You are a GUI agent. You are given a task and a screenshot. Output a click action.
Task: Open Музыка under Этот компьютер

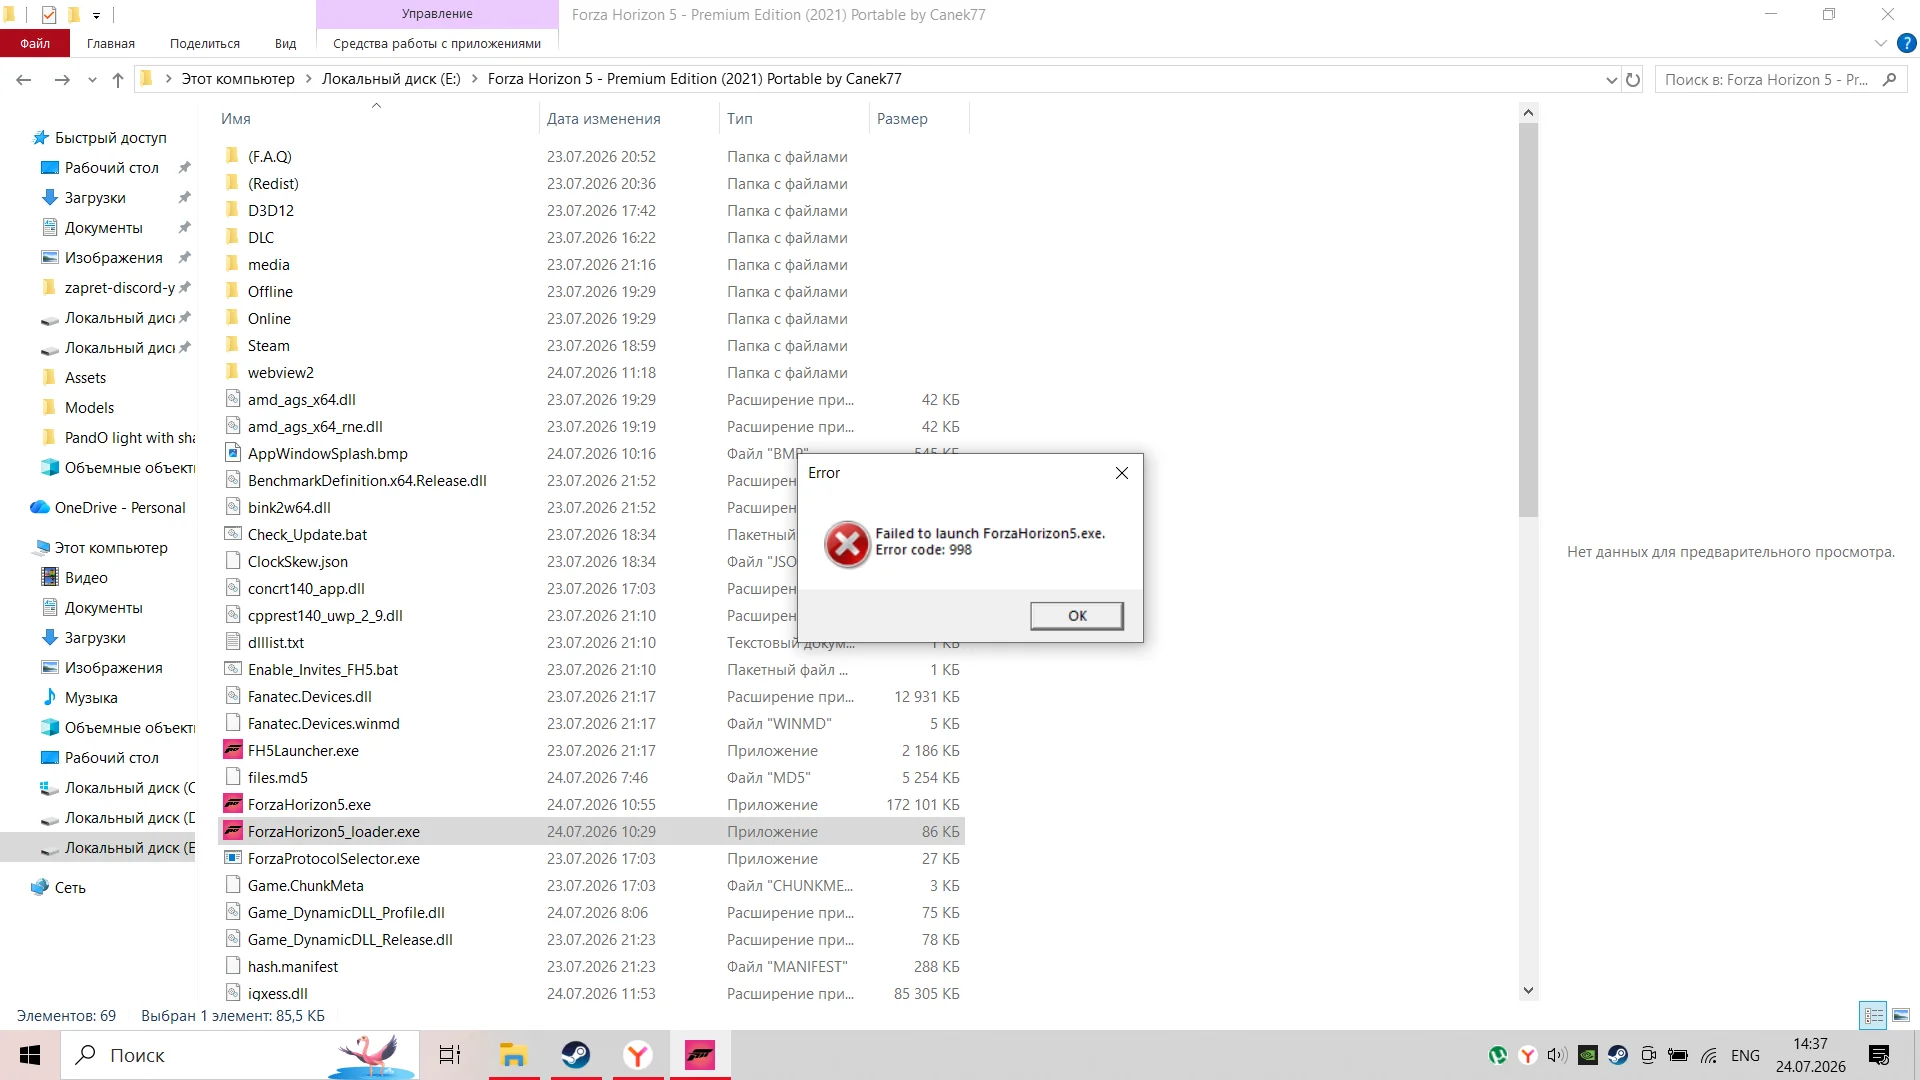pos(91,698)
